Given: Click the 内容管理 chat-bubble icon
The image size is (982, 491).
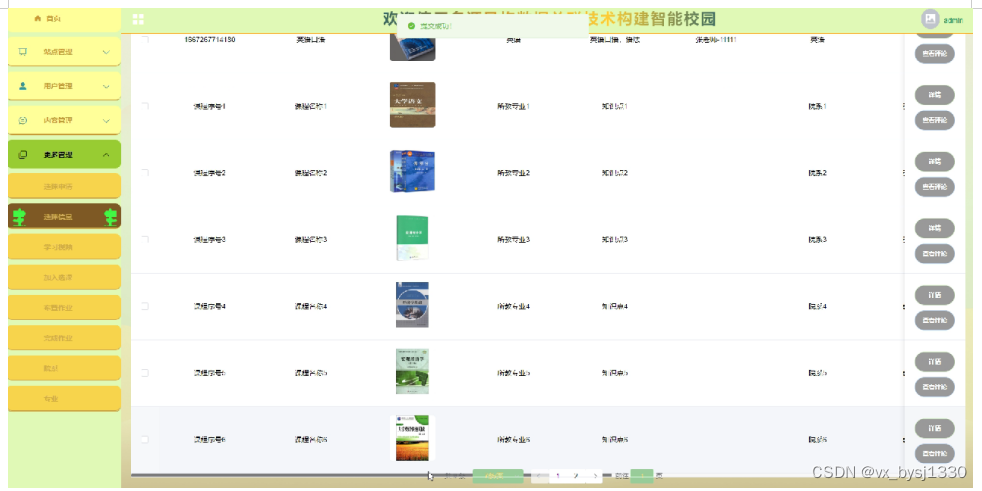Looking at the screenshot, I should pos(23,120).
